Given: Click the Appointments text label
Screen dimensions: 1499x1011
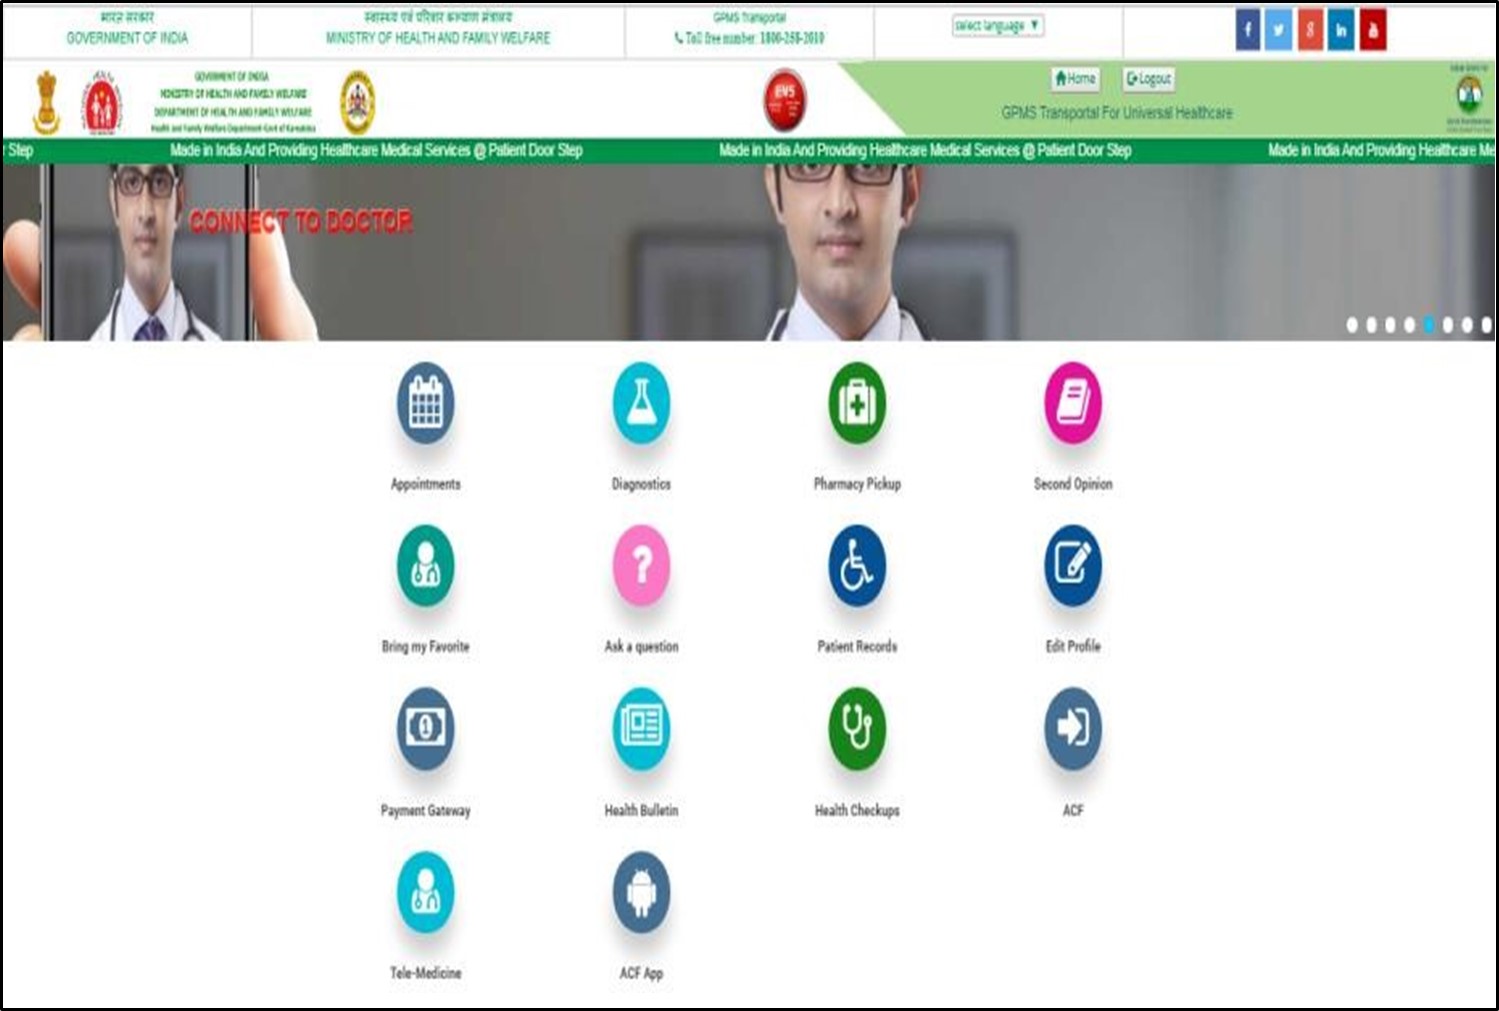Looking at the screenshot, I should click(x=426, y=484).
